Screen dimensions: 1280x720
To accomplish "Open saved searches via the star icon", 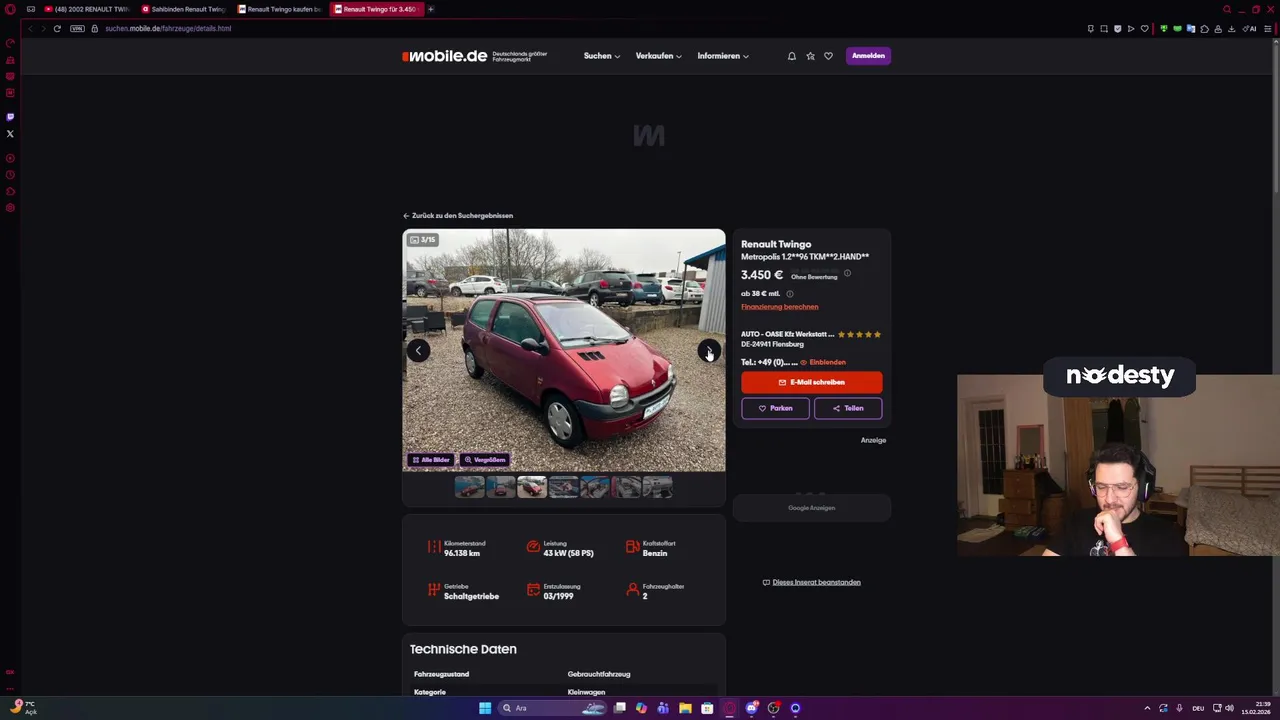I will coord(810,56).
